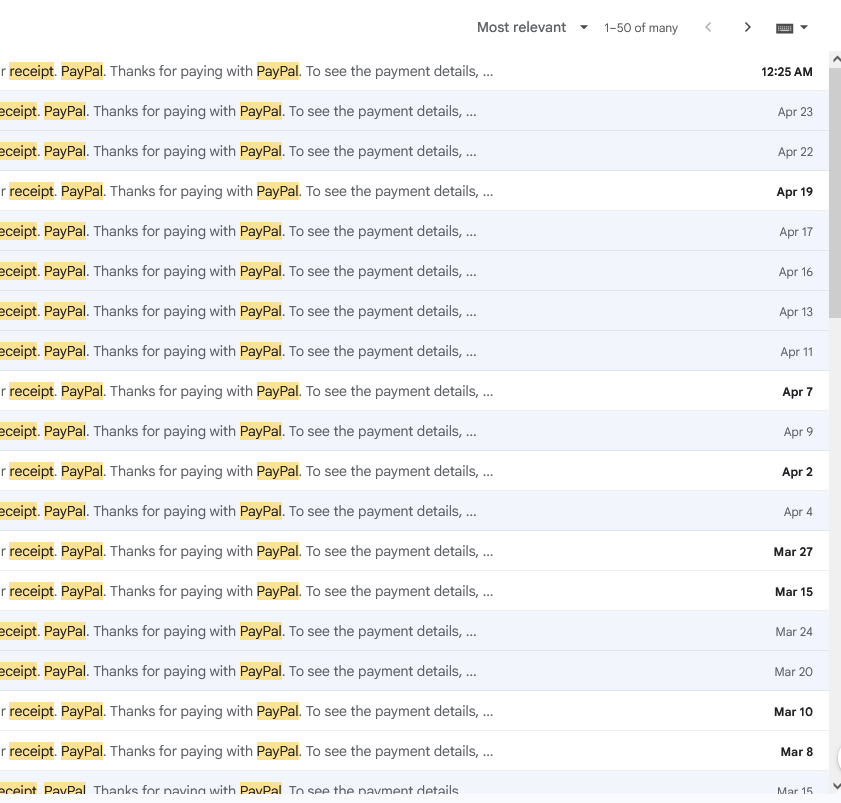Open the Most relevant sort dropdown
The width and height of the screenshot is (841, 803).
point(532,27)
